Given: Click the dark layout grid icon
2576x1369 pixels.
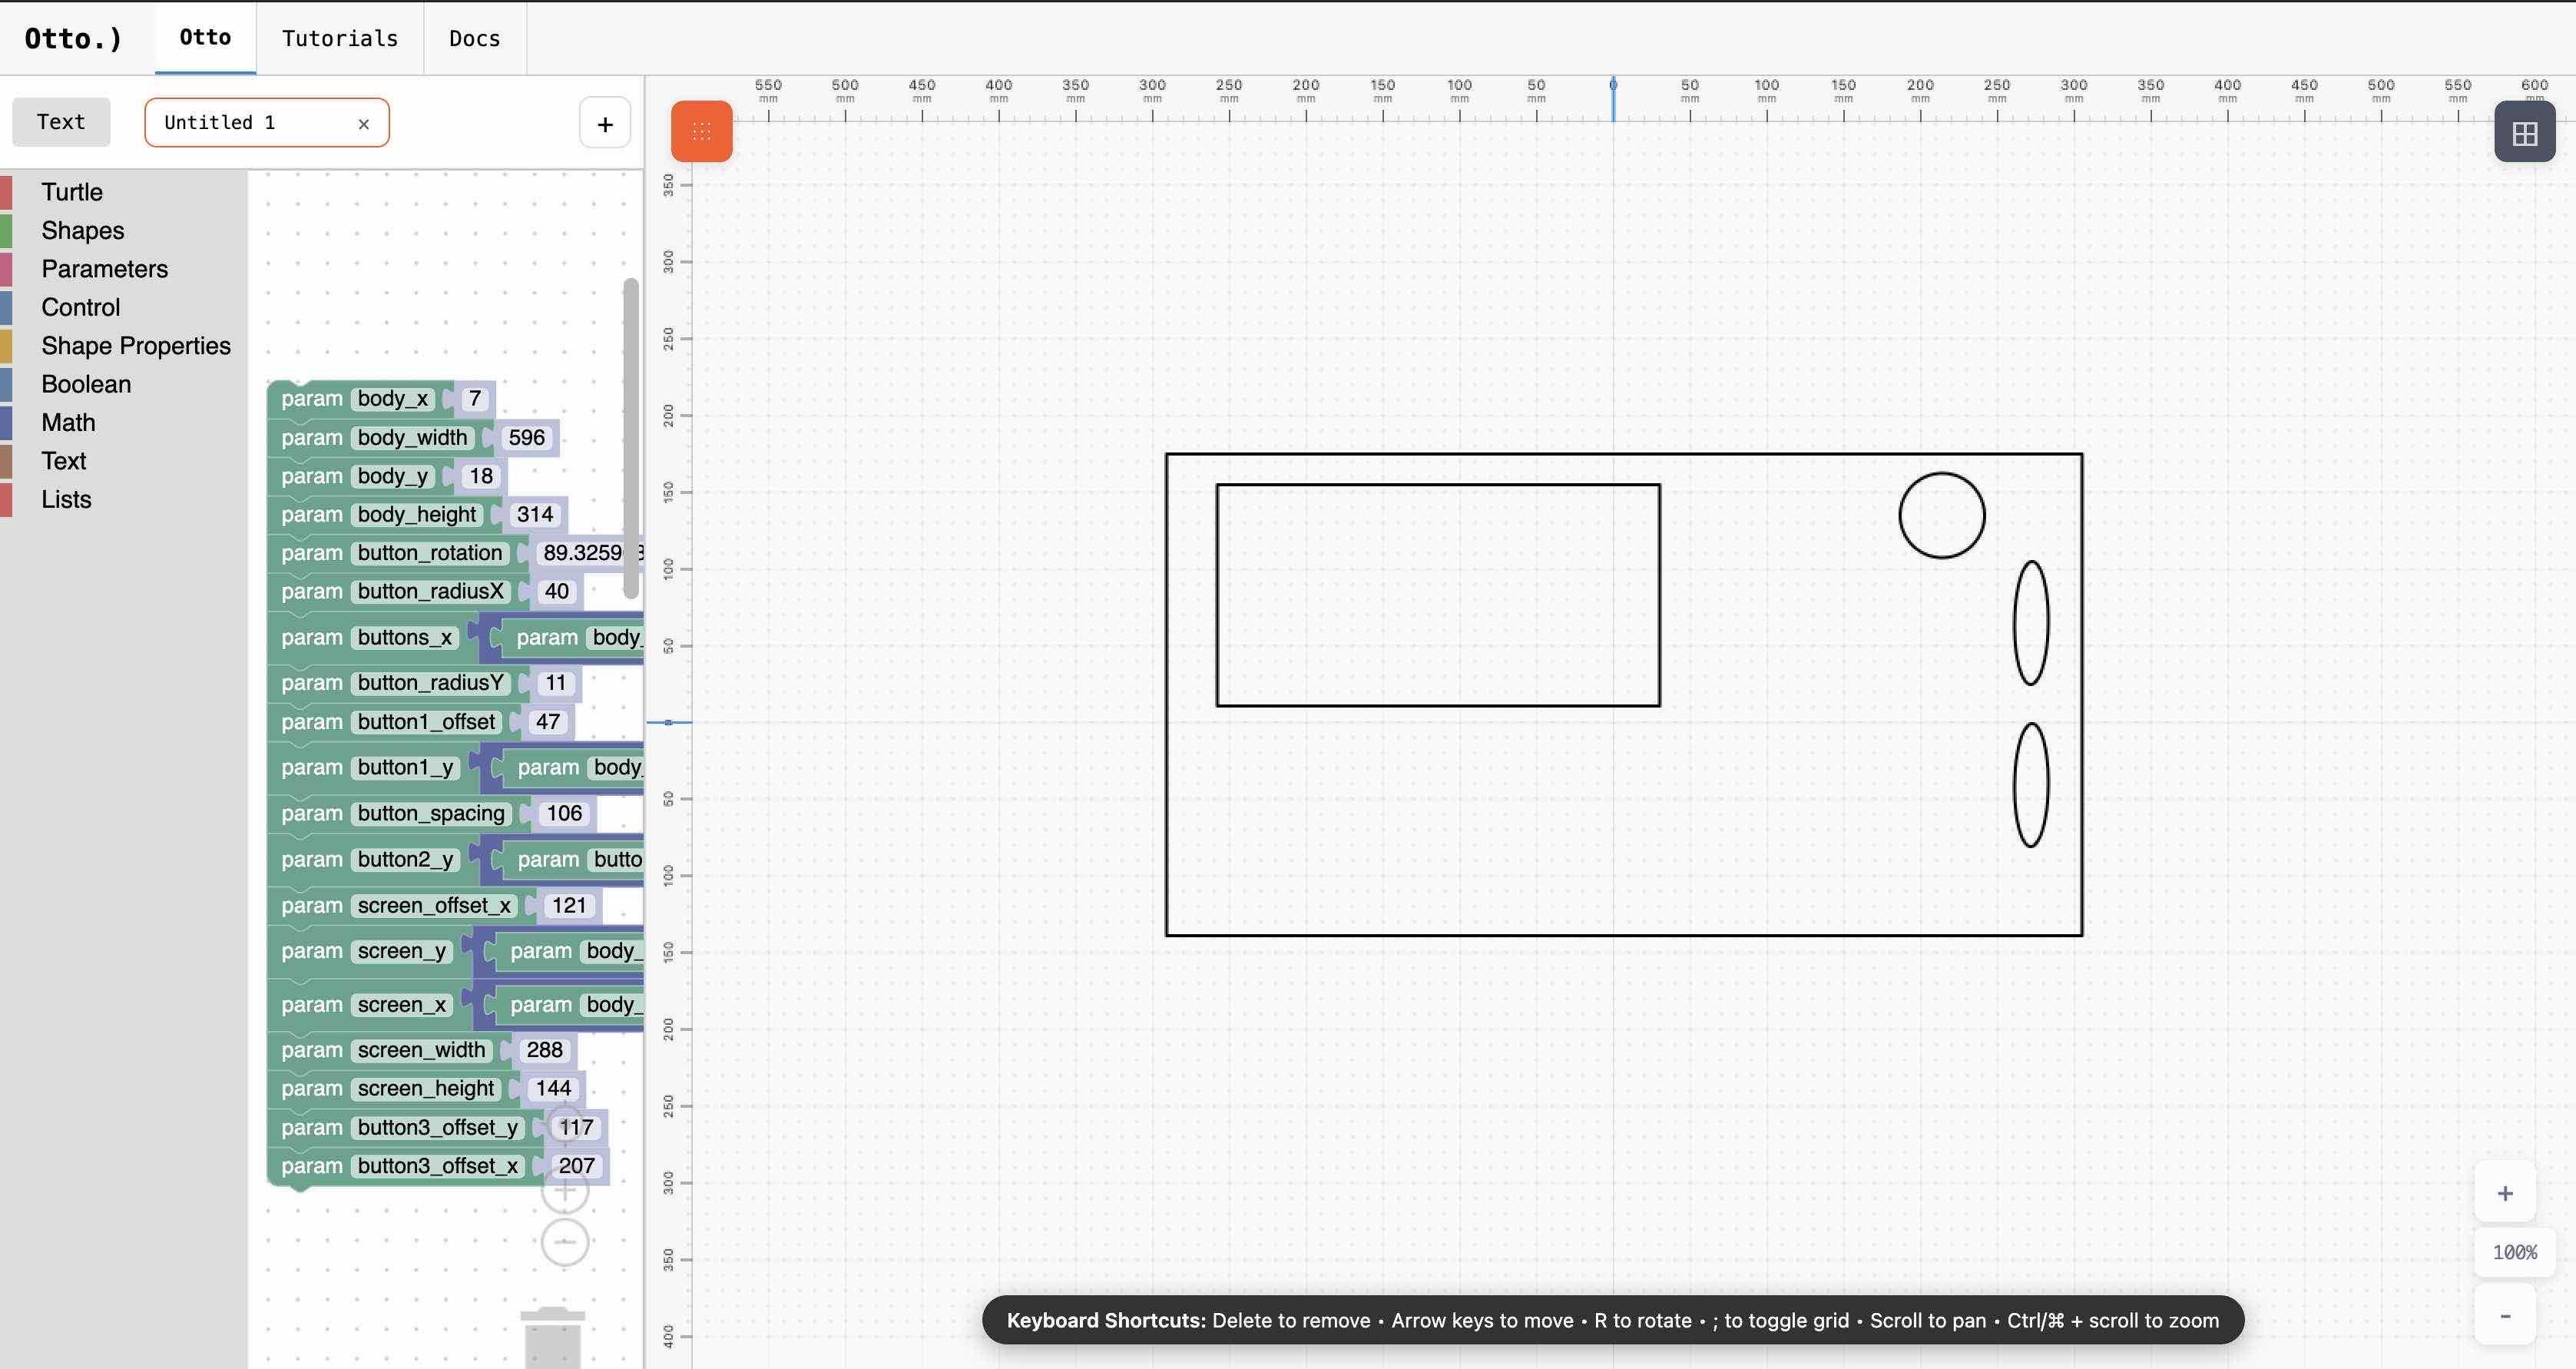Looking at the screenshot, I should click(x=2524, y=132).
